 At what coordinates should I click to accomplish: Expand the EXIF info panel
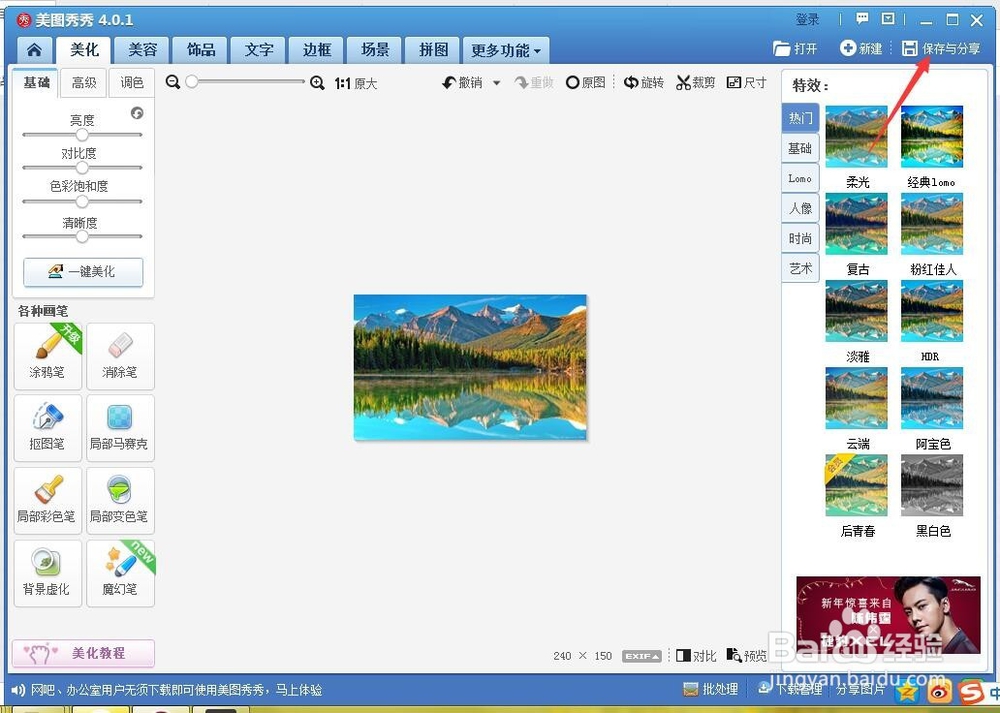[641, 656]
